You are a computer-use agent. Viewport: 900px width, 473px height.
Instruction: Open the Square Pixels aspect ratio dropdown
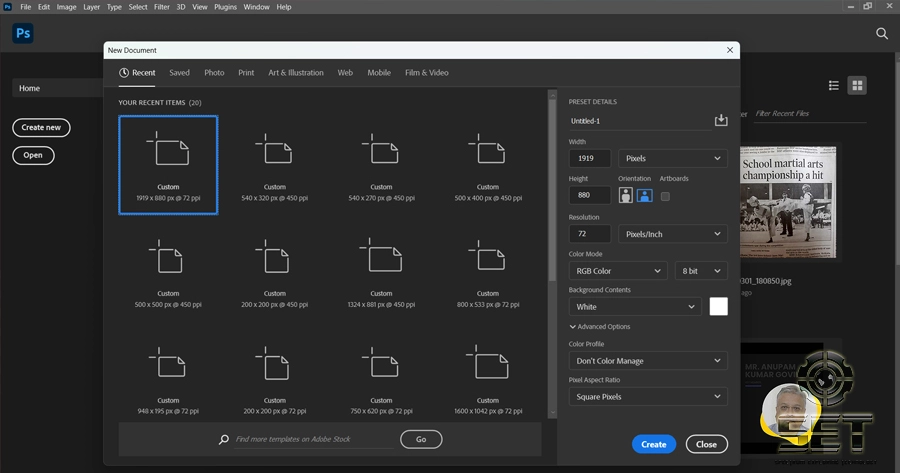tap(648, 397)
